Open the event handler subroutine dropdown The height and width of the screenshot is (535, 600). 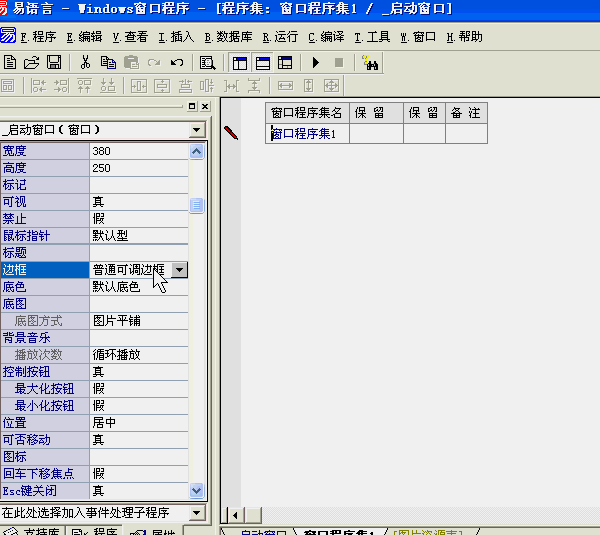coord(196,513)
